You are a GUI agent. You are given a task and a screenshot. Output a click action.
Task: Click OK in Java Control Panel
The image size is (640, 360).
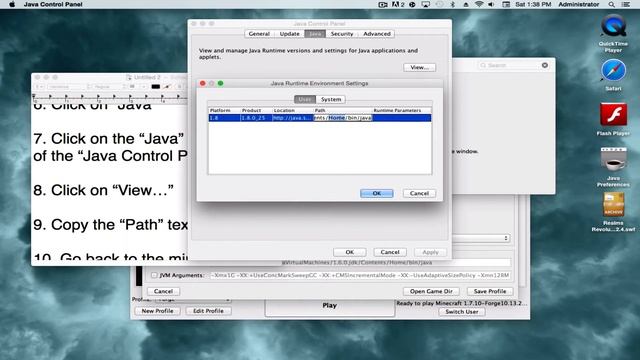[350, 252]
